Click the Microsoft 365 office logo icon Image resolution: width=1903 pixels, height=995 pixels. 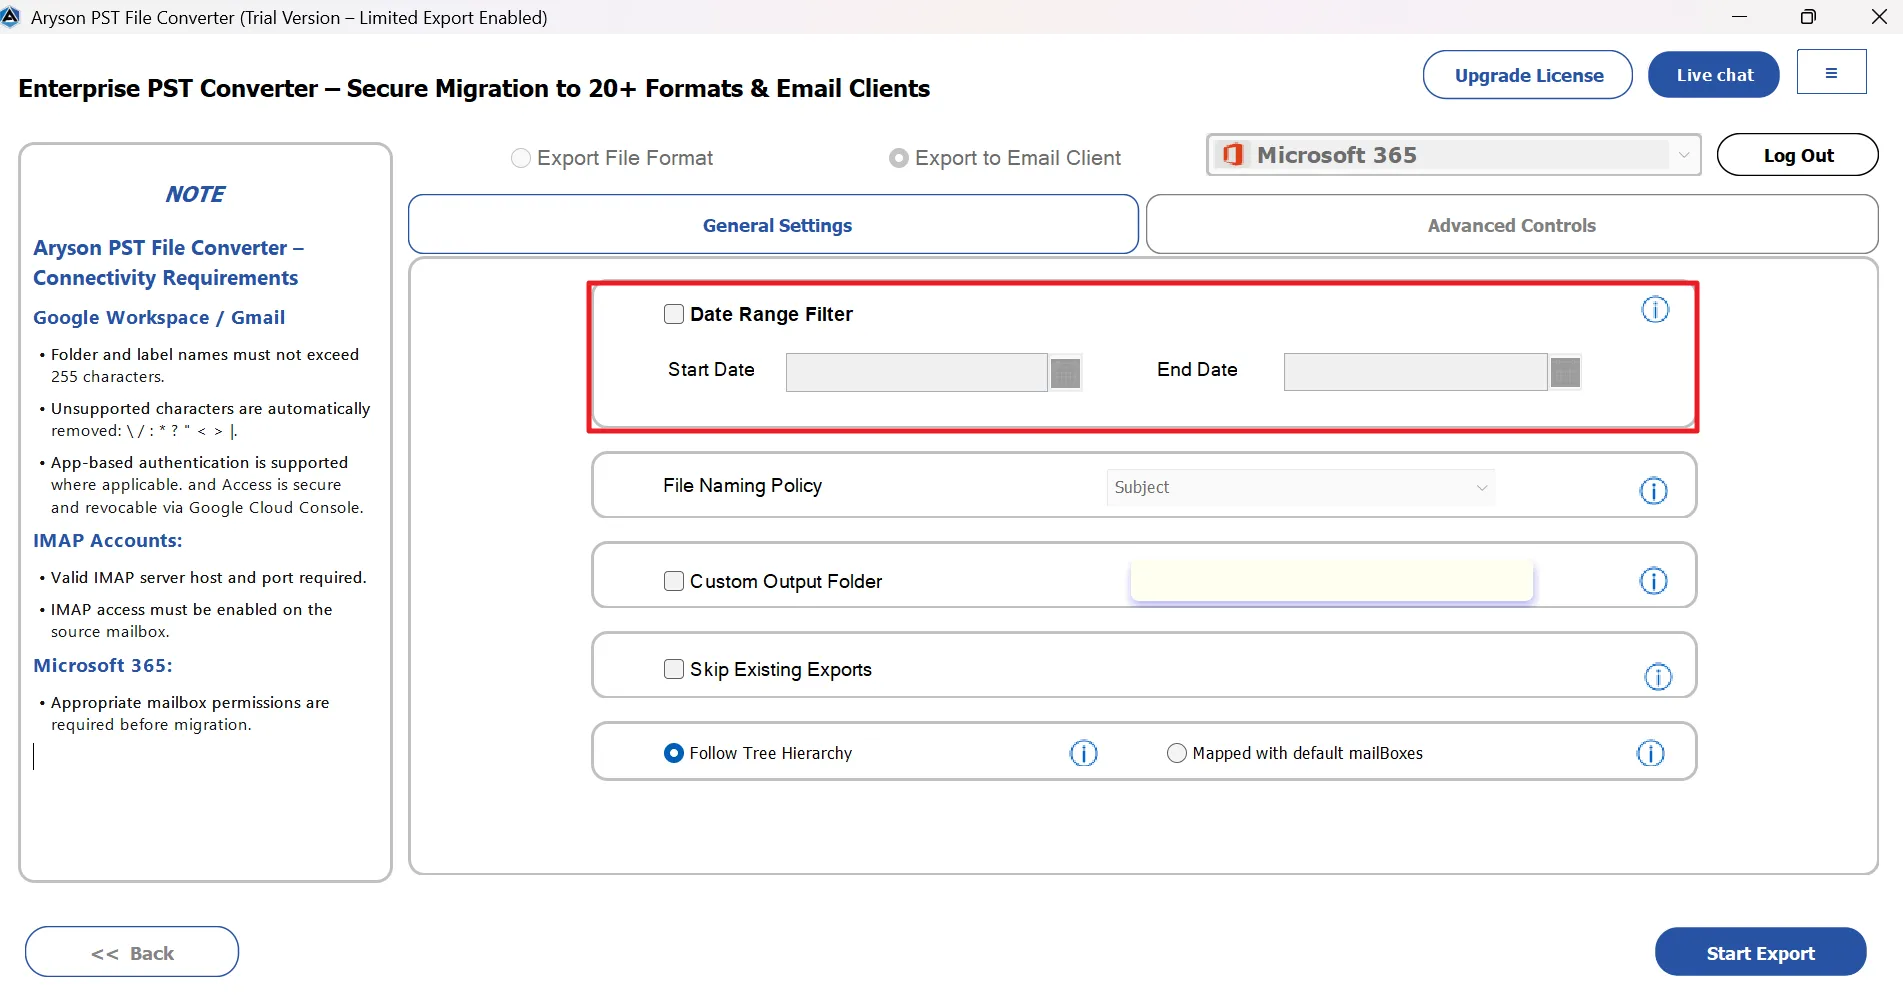click(x=1233, y=155)
